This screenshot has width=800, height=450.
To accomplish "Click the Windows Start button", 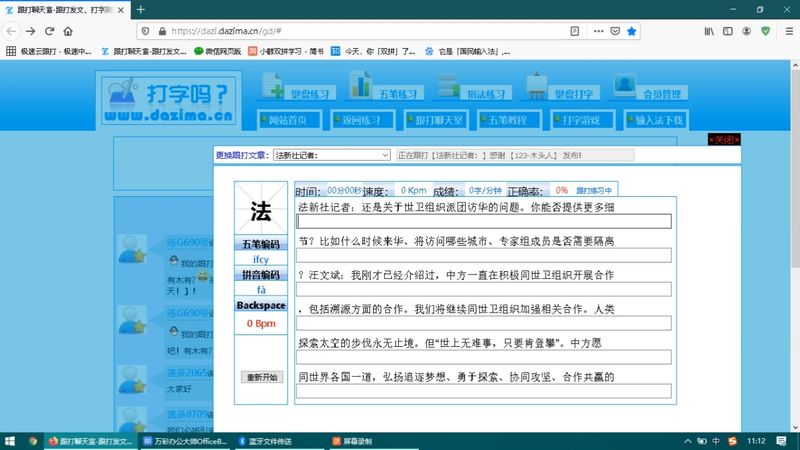I will point(12,440).
